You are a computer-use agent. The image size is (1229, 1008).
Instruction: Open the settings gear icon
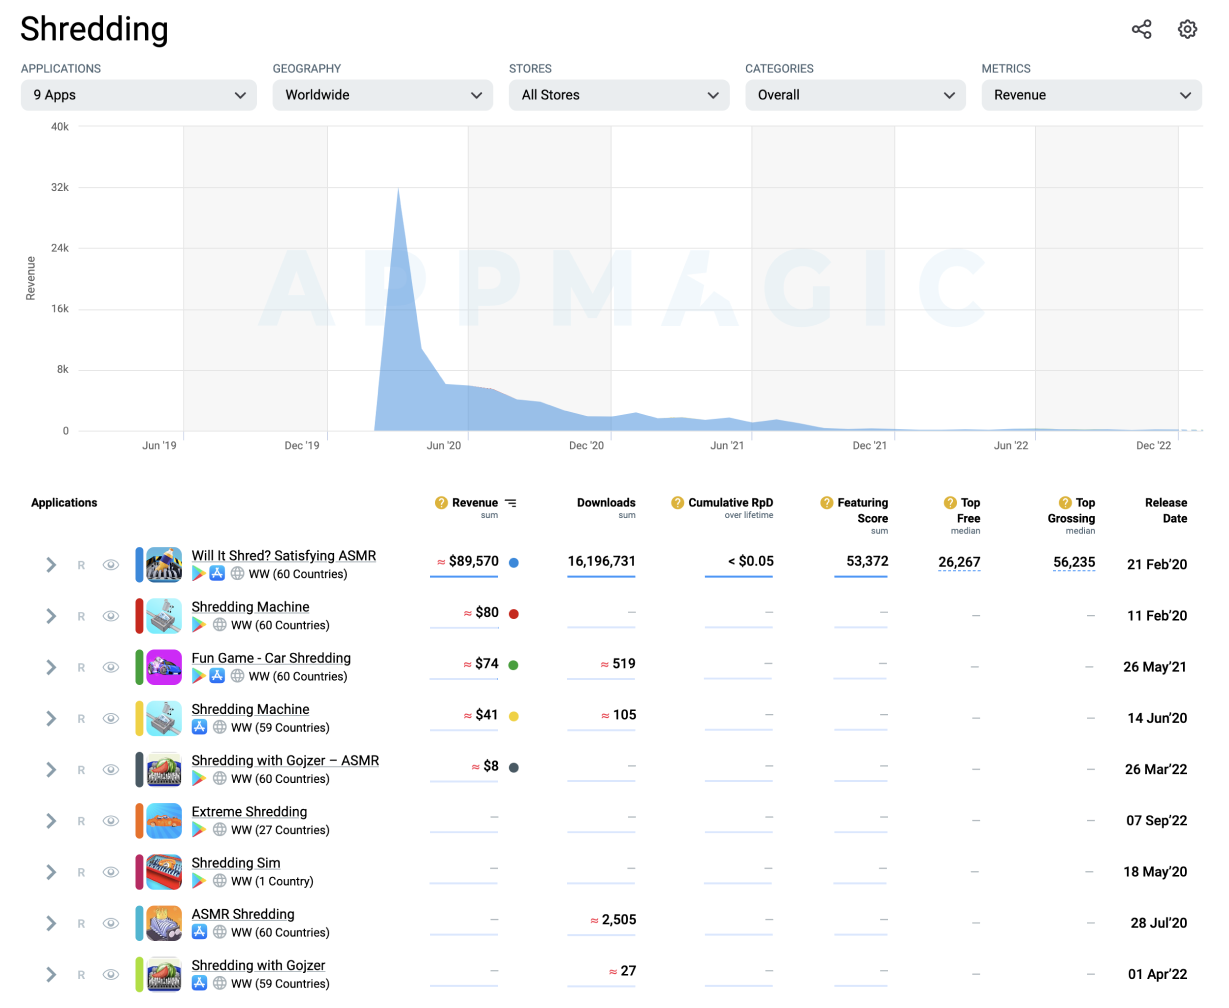click(x=1187, y=29)
